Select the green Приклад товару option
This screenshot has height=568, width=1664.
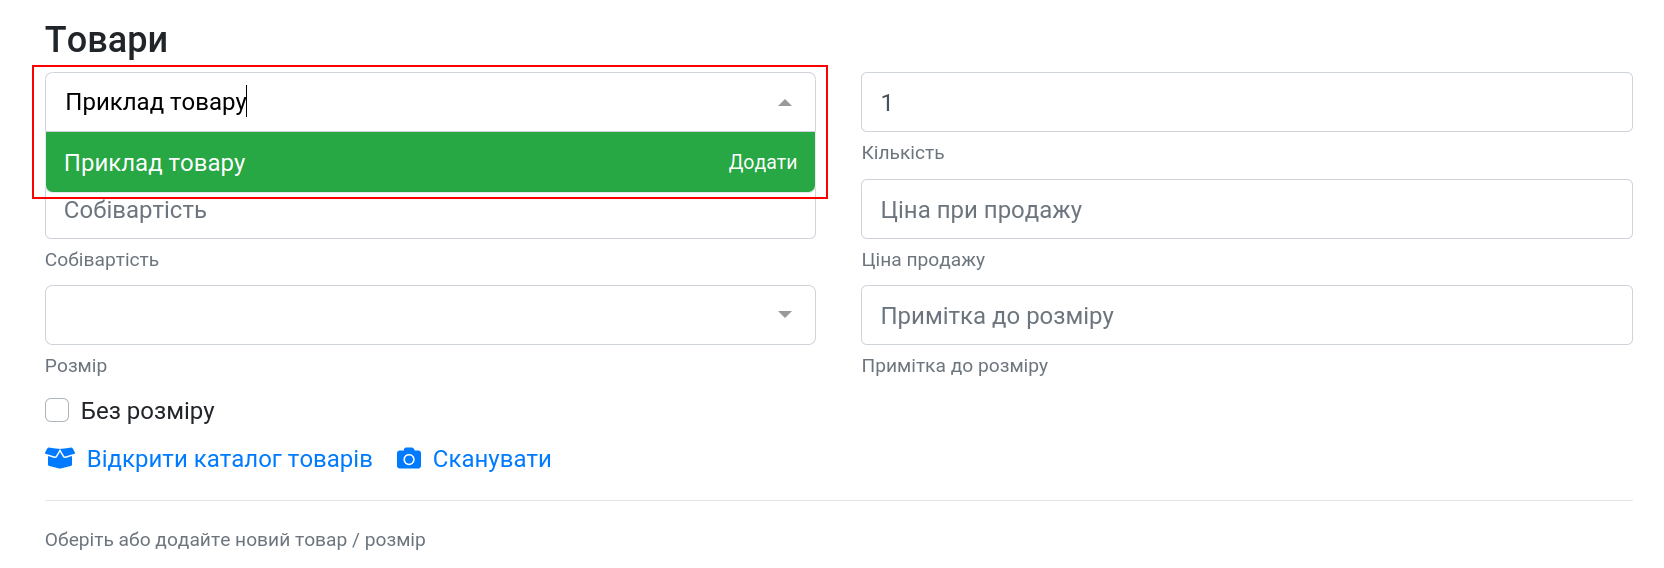430,162
